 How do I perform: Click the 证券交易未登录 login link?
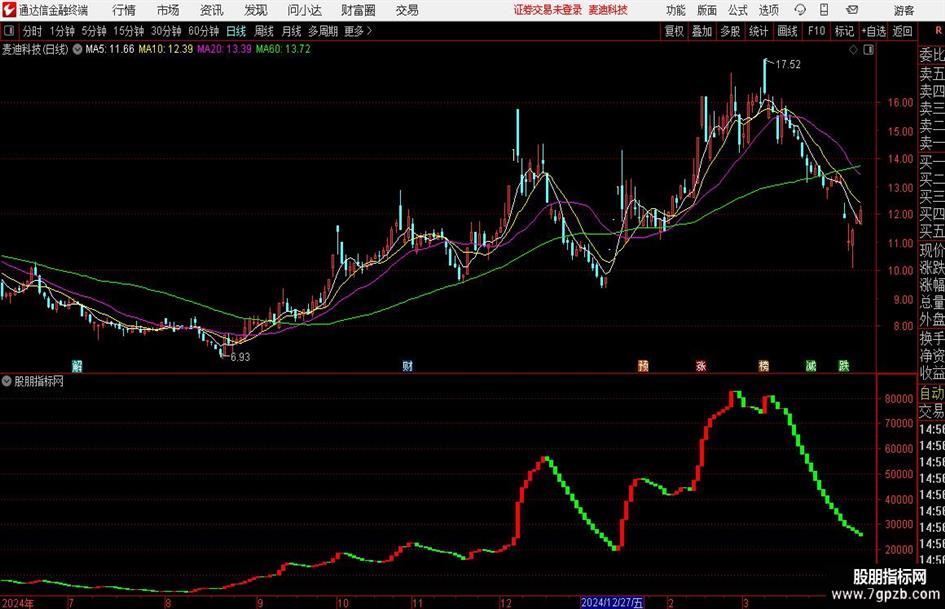point(548,10)
